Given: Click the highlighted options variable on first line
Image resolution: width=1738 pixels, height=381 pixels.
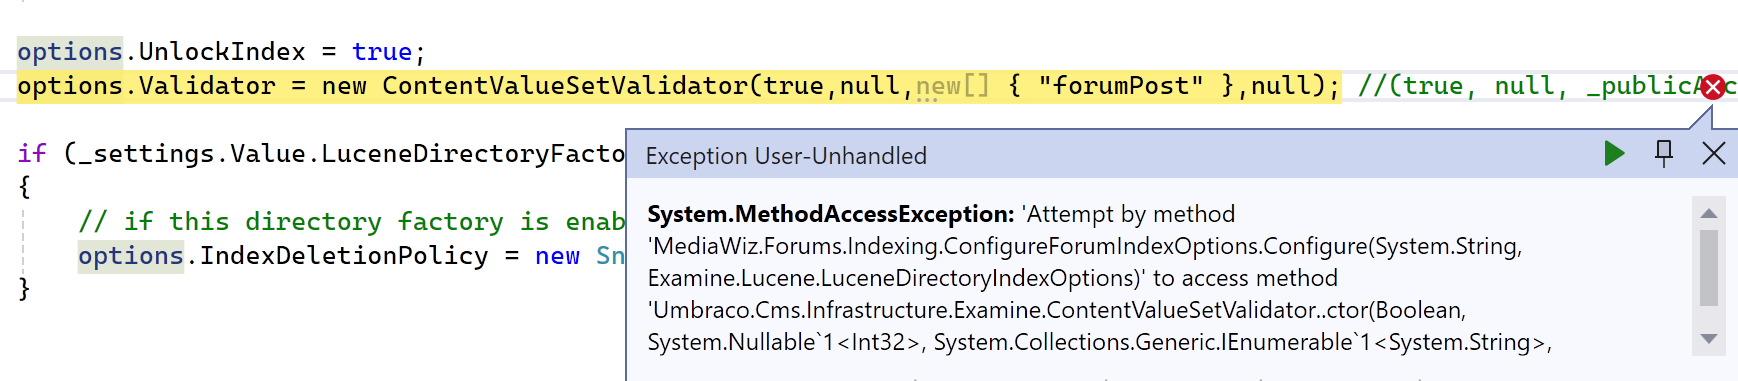Looking at the screenshot, I should click(70, 52).
